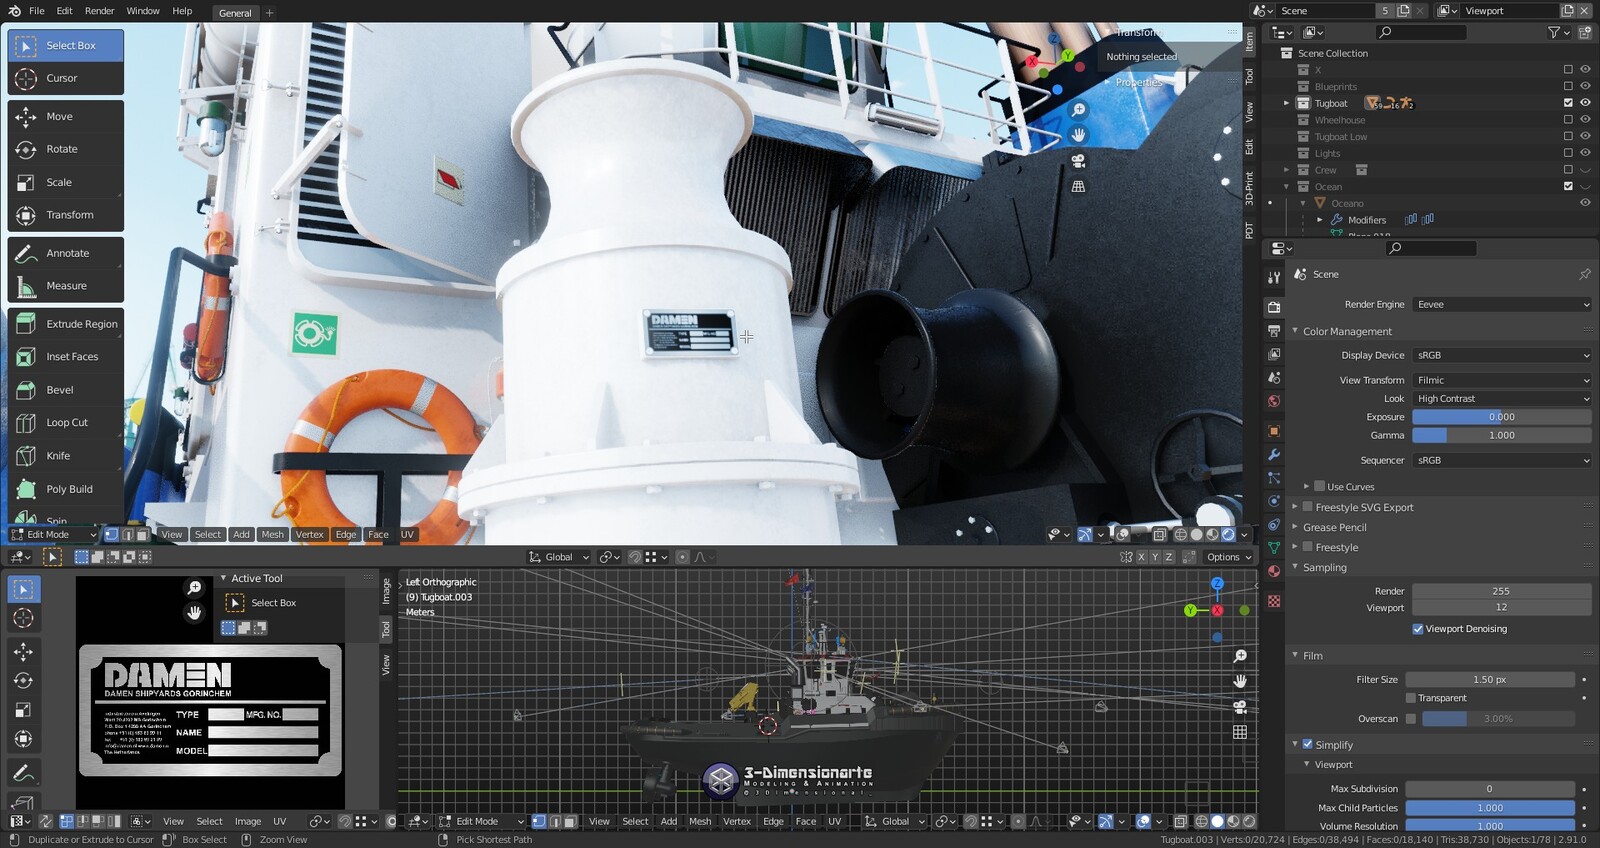
Task: Open the Help menu
Action: point(182,11)
